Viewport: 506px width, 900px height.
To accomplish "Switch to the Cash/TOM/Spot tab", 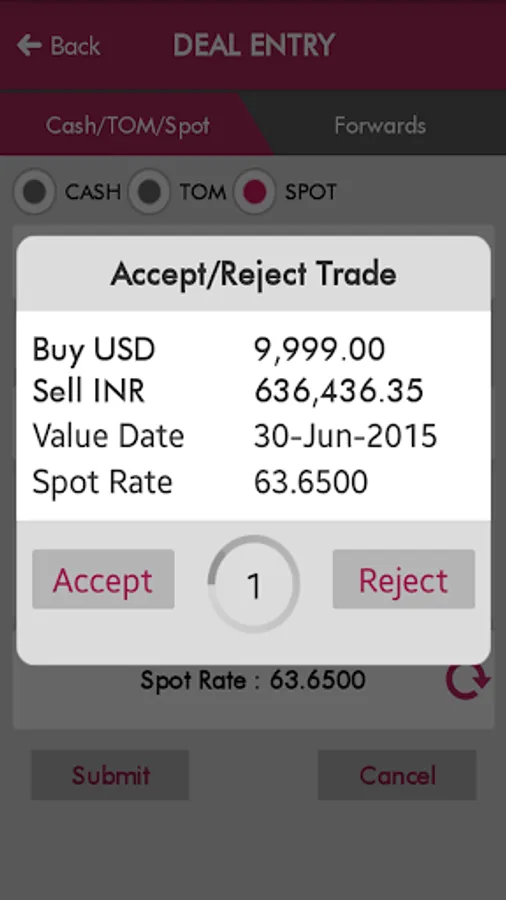I will pos(128,125).
